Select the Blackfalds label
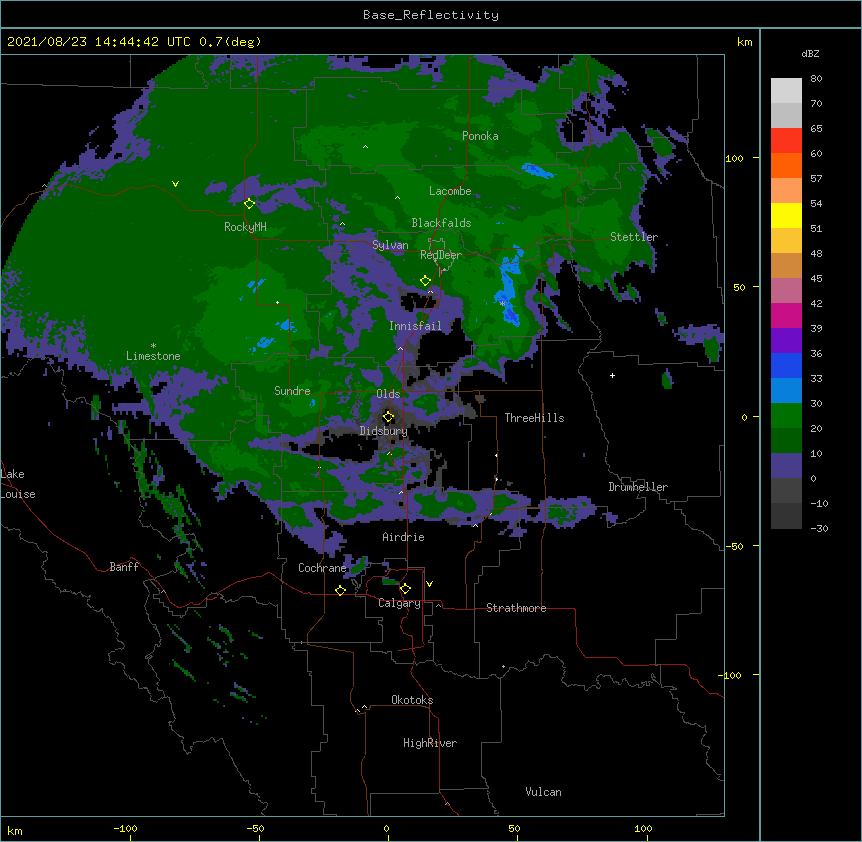 441,223
